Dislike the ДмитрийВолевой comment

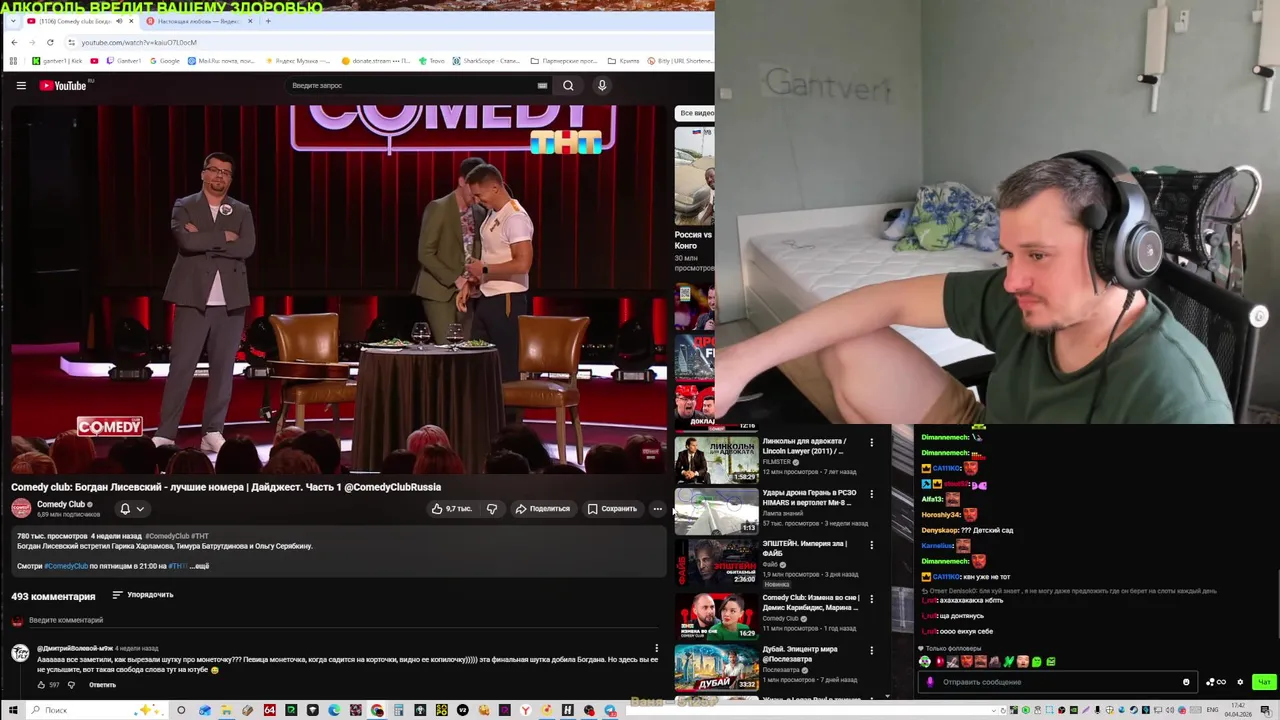point(71,685)
